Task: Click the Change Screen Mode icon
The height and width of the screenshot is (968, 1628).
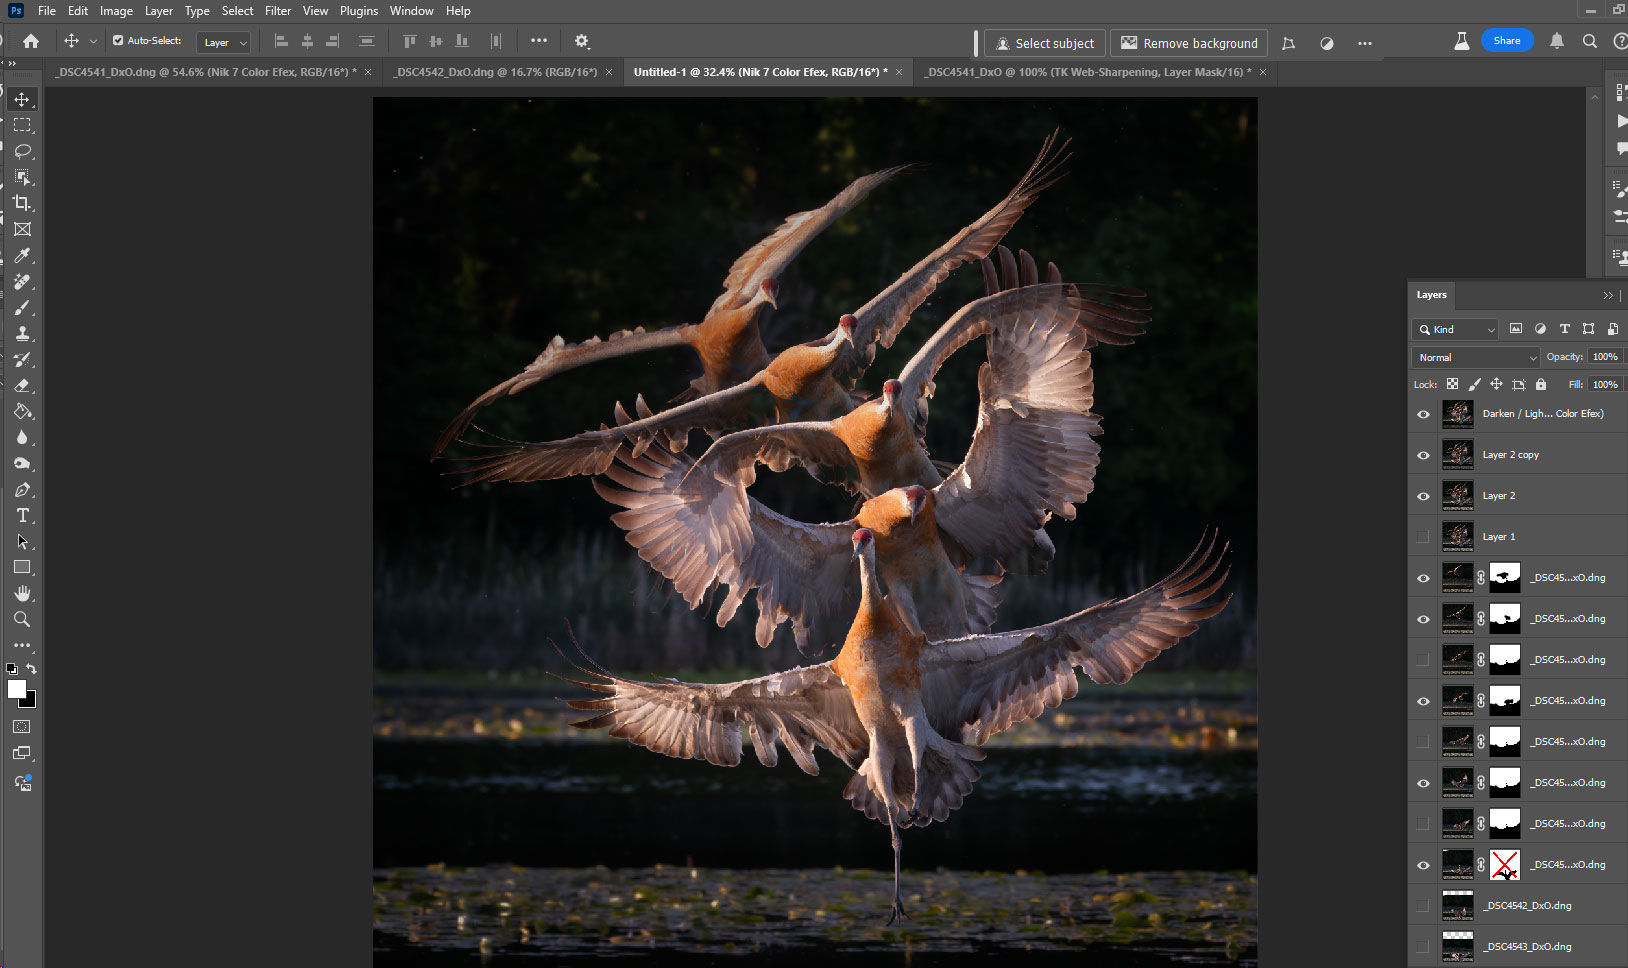Action: [22, 753]
